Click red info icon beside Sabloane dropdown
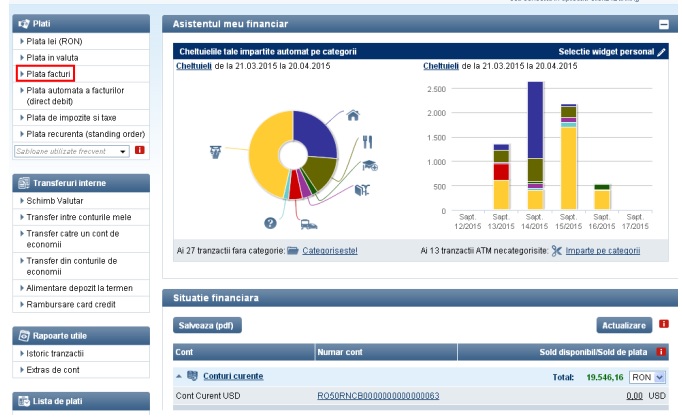Screen dimensions: 682x420 [140, 150]
